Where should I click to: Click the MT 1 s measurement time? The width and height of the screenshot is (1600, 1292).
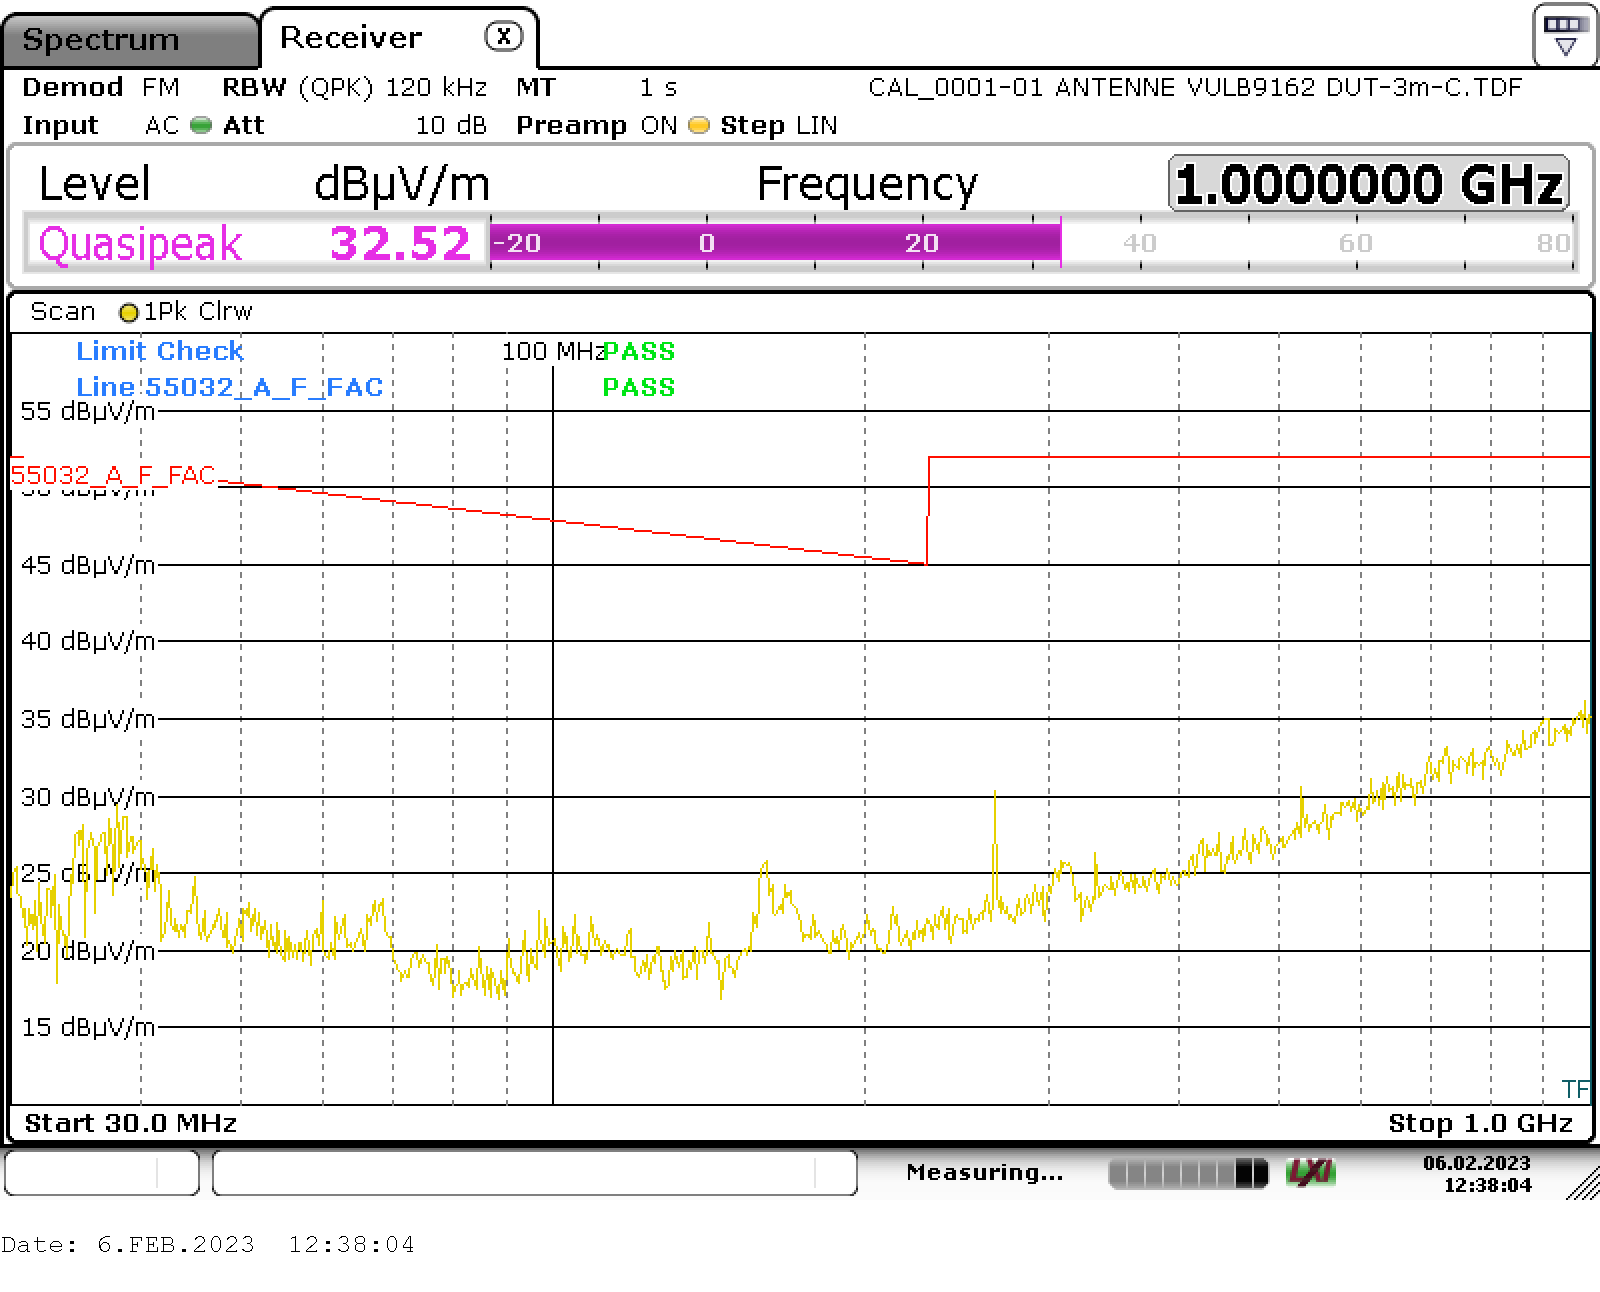[597, 87]
